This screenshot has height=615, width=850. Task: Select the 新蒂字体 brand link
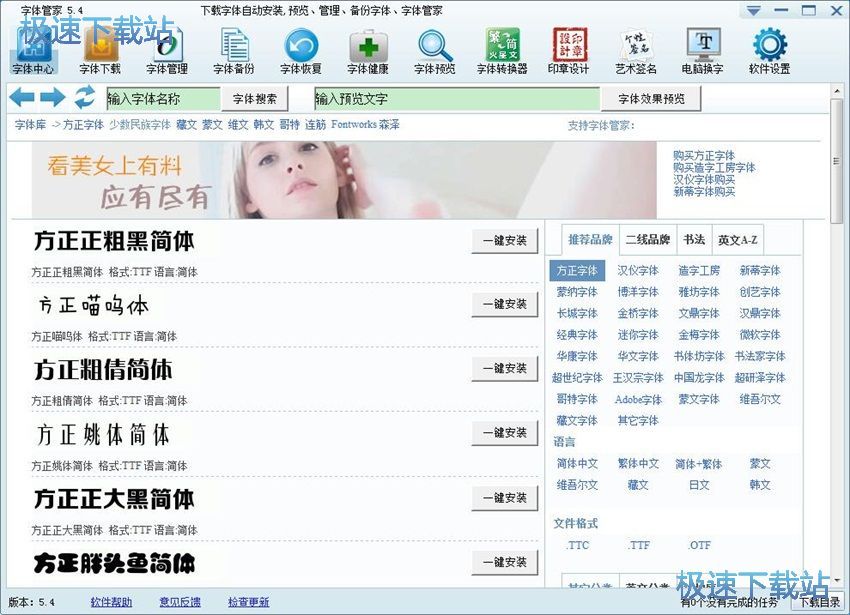[760, 271]
